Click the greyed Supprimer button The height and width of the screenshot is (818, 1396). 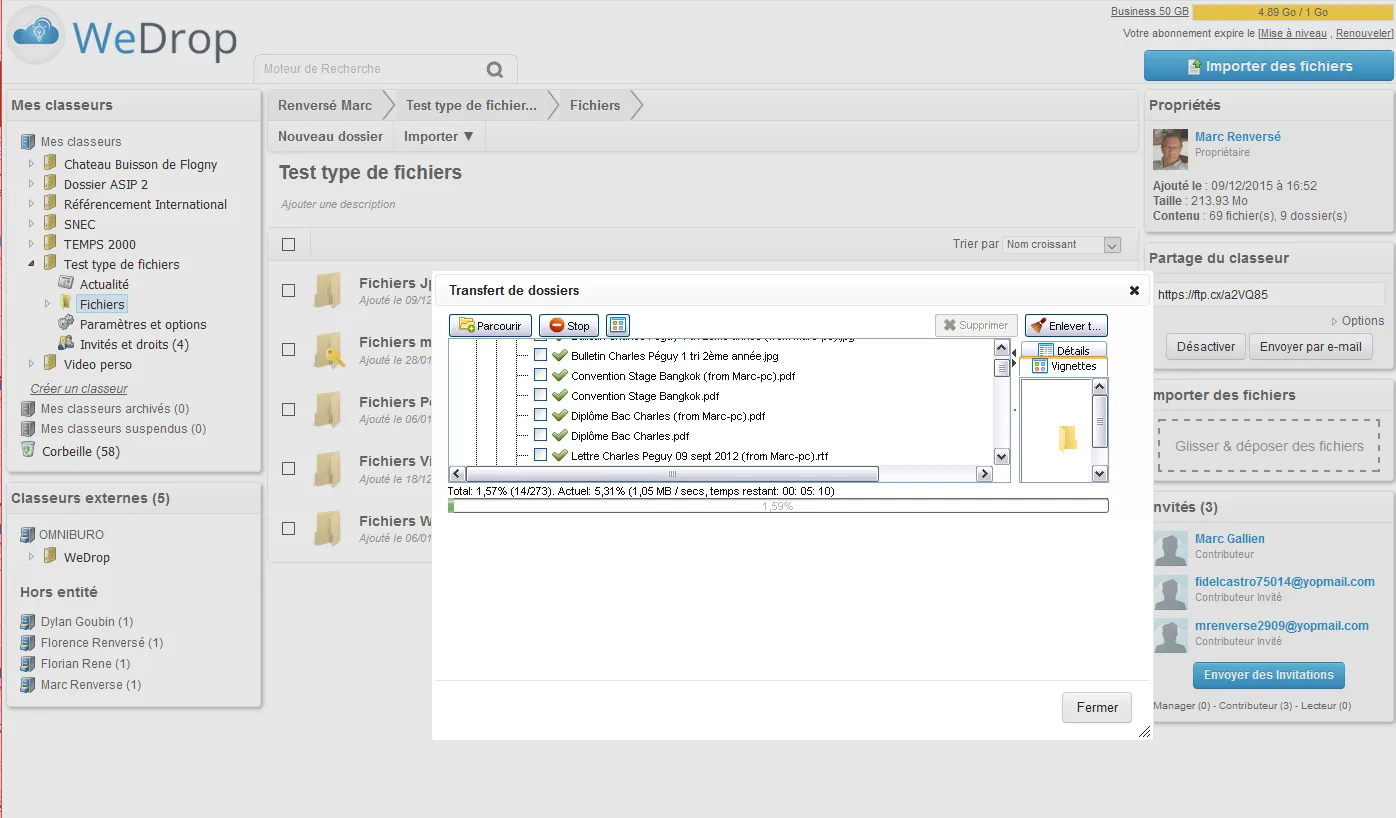[976, 326]
